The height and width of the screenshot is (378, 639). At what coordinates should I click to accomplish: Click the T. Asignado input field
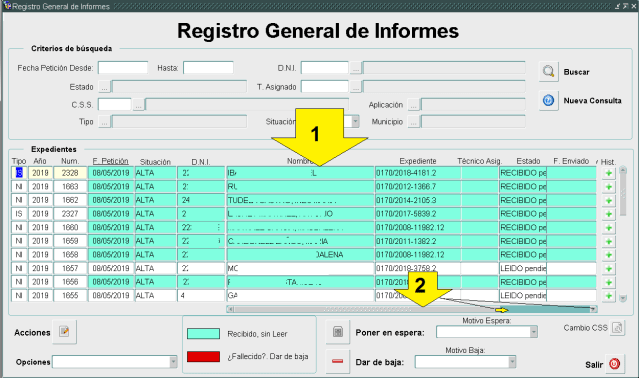pyautogui.click(x=325, y=86)
